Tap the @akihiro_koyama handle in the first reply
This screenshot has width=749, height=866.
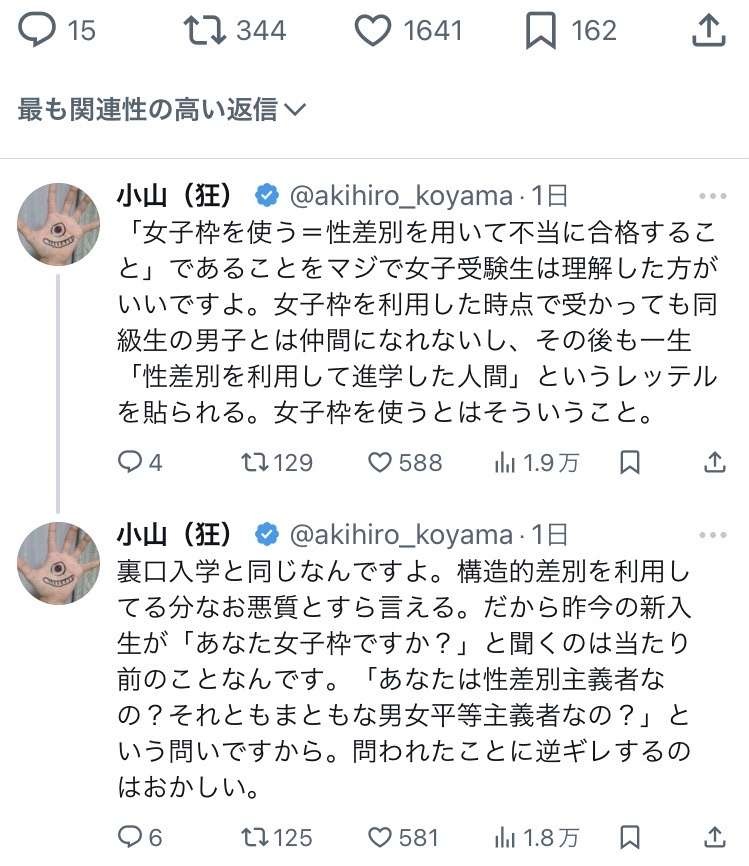[400, 196]
